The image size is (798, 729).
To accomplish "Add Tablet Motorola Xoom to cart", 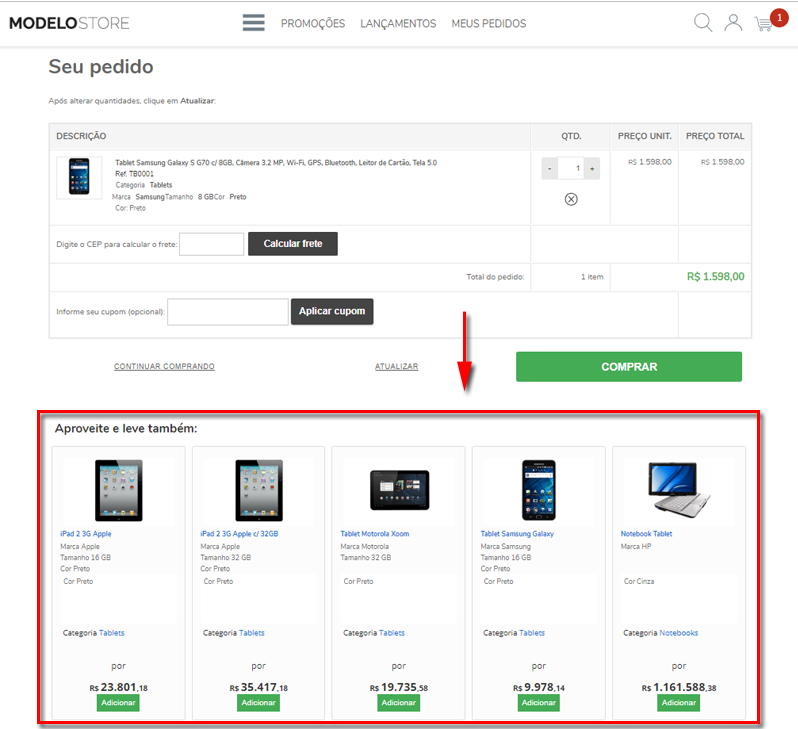I will (x=398, y=703).
